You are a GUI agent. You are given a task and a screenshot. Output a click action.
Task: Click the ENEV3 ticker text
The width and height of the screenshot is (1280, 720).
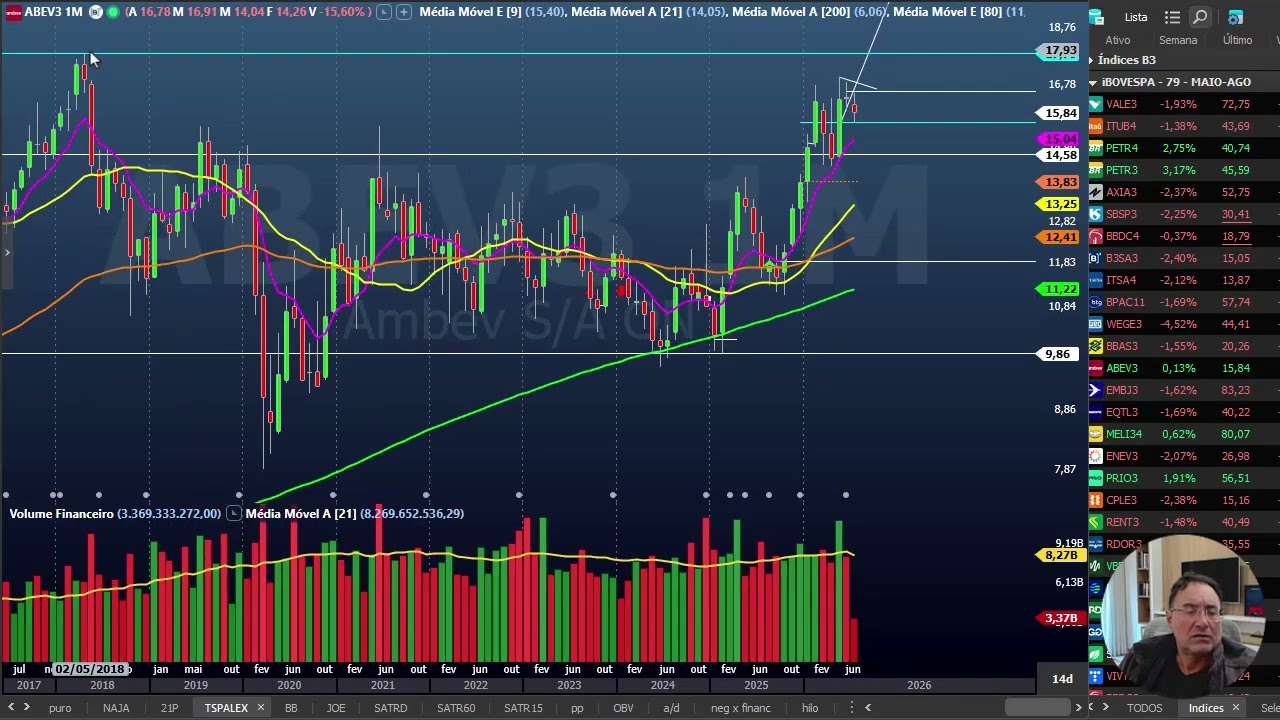(x=1122, y=456)
